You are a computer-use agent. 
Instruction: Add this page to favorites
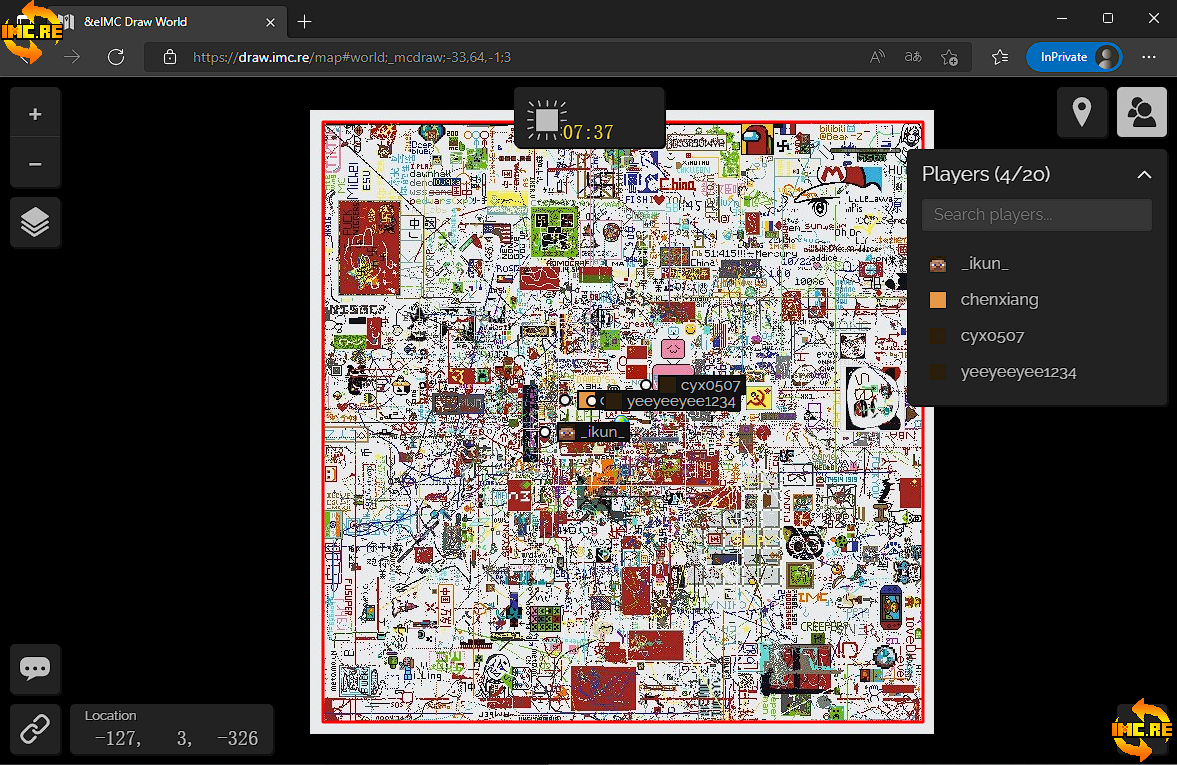(949, 57)
